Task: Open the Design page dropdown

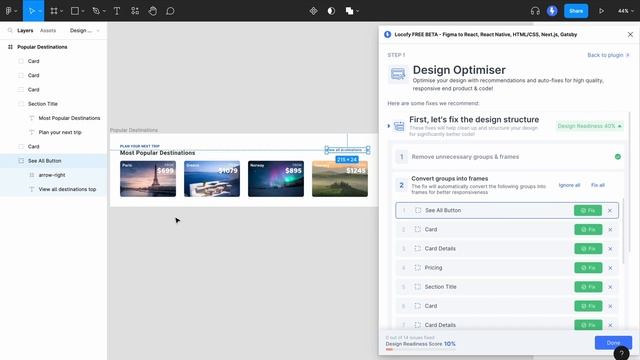Action: click(84, 31)
